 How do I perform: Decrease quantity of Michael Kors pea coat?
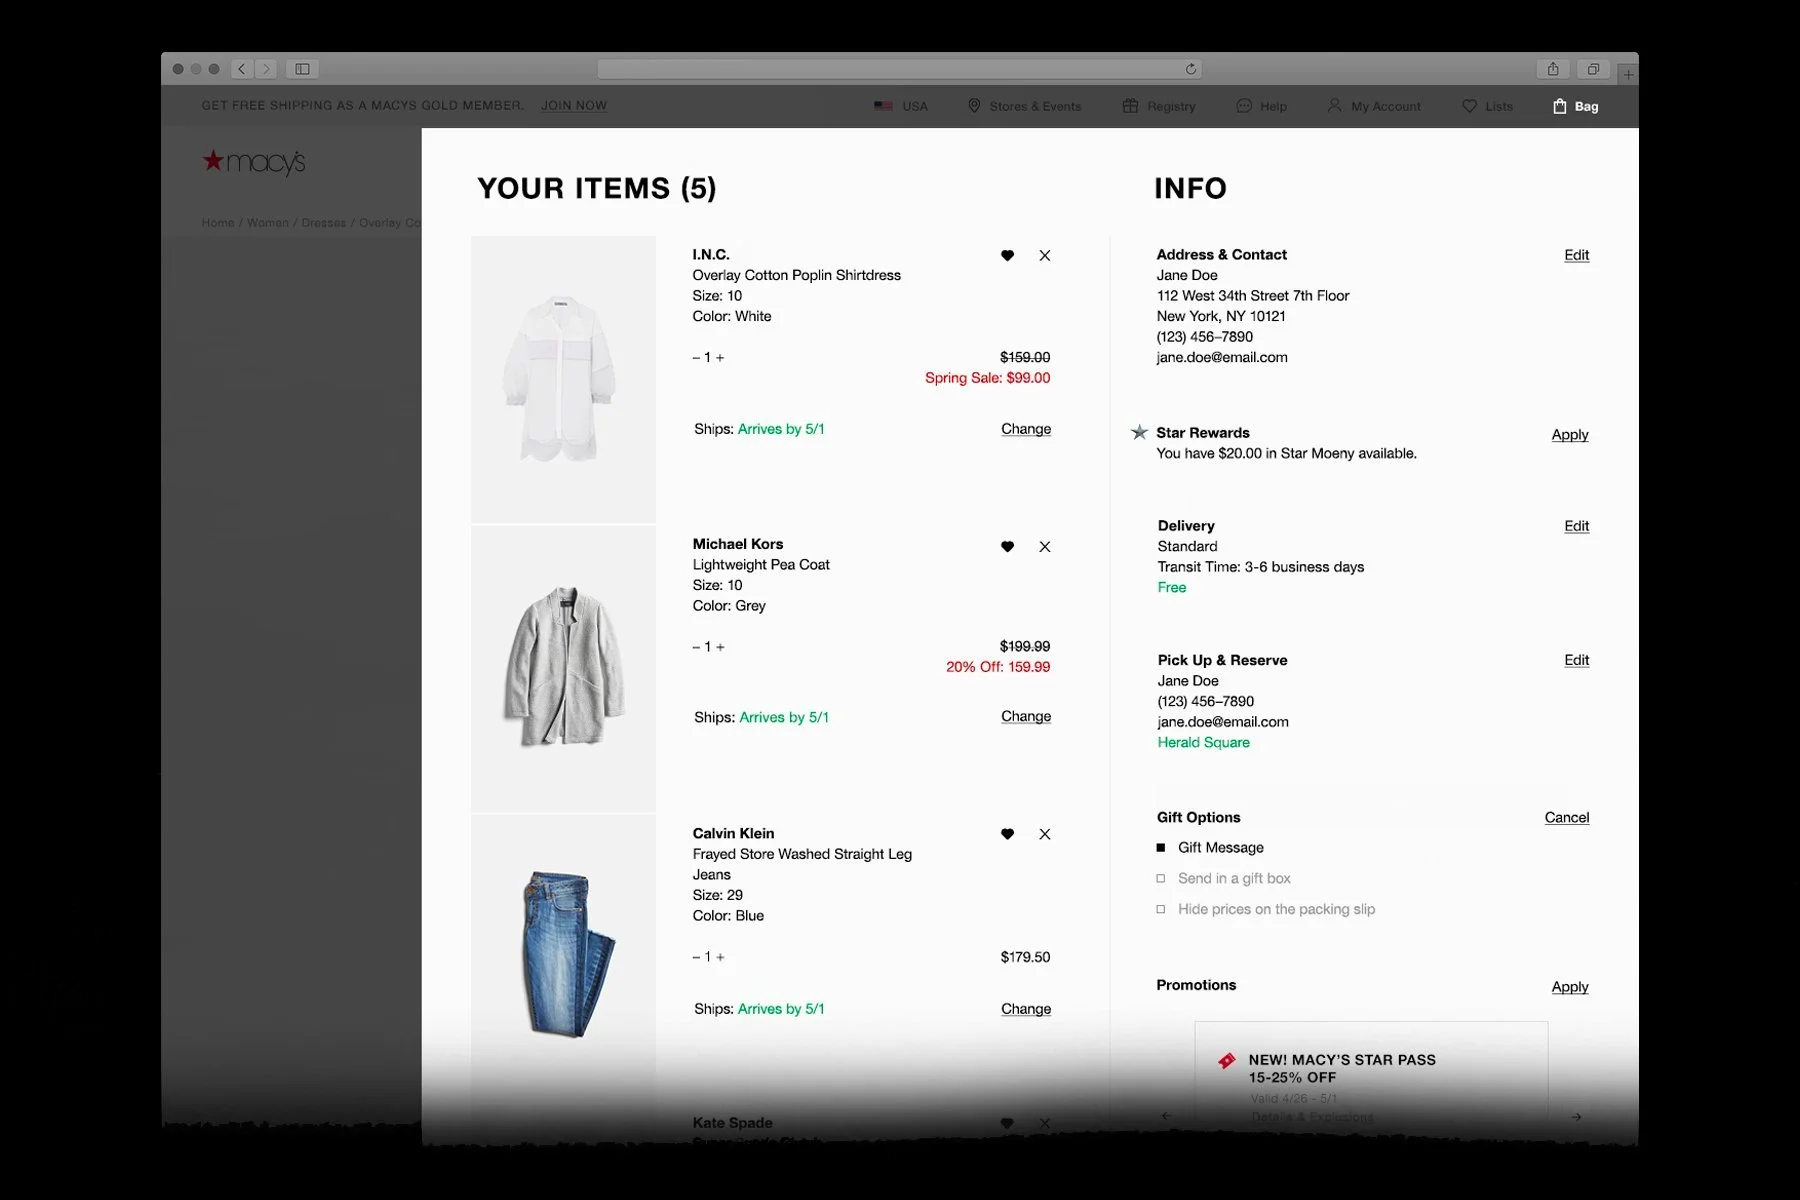coord(696,647)
